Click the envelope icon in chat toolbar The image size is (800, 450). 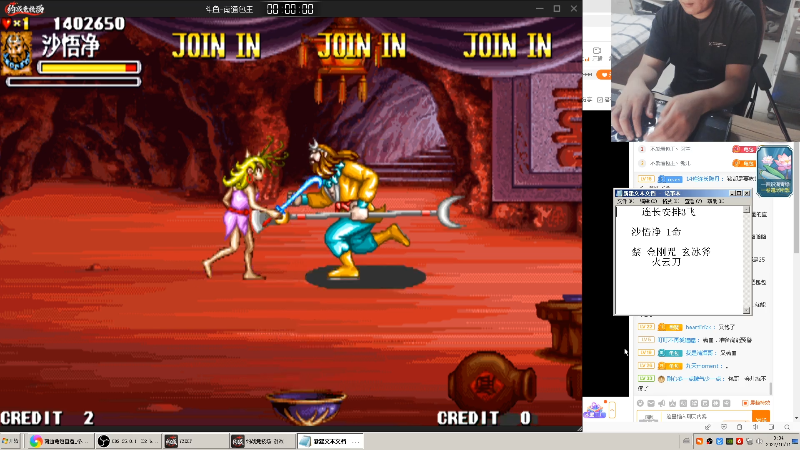click(x=651, y=404)
